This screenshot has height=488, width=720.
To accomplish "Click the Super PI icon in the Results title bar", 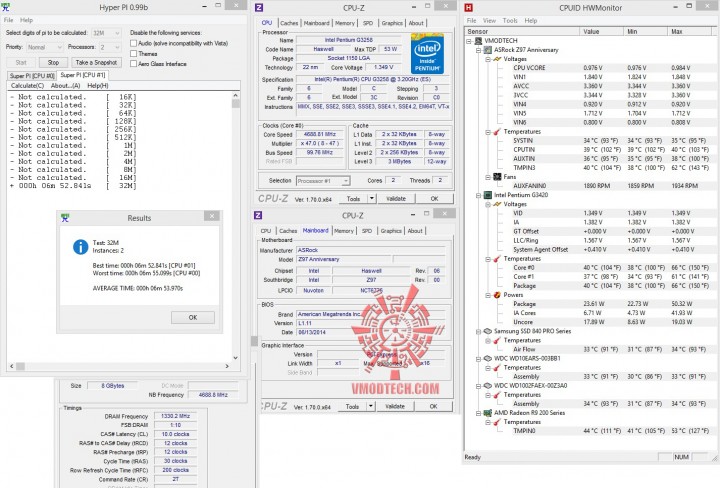I will (x=65, y=218).
